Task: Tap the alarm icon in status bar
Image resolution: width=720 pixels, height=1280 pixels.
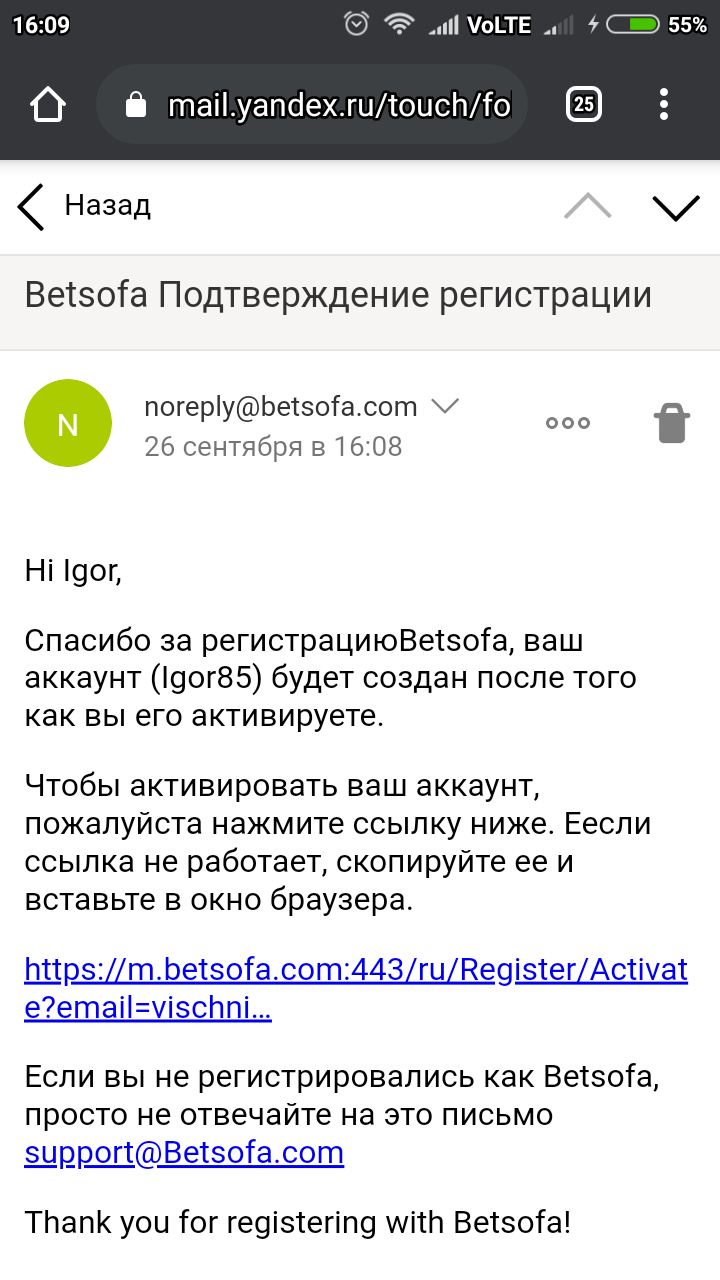Action: coord(356,25)
